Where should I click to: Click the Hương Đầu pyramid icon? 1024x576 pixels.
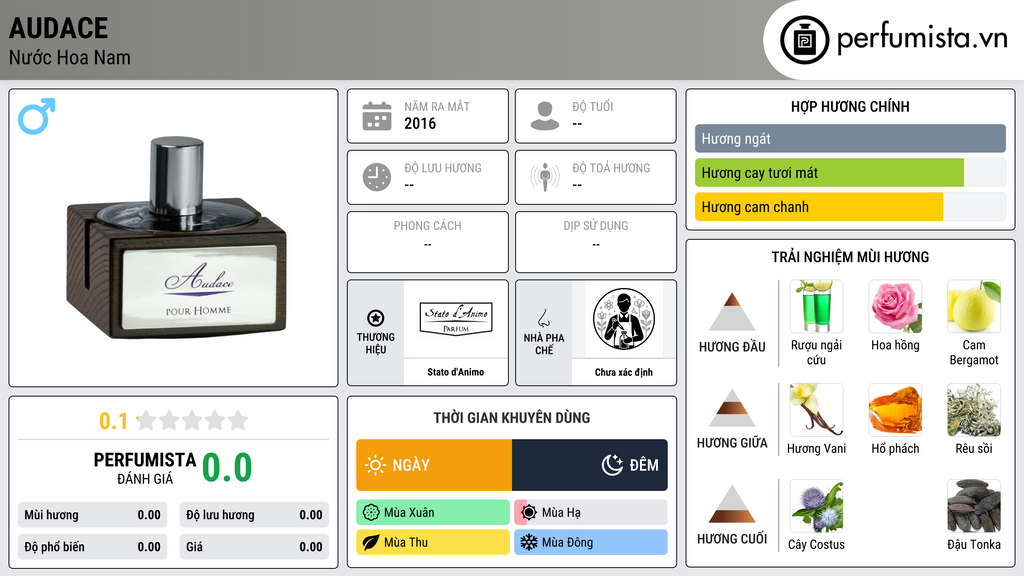(732, 312)
